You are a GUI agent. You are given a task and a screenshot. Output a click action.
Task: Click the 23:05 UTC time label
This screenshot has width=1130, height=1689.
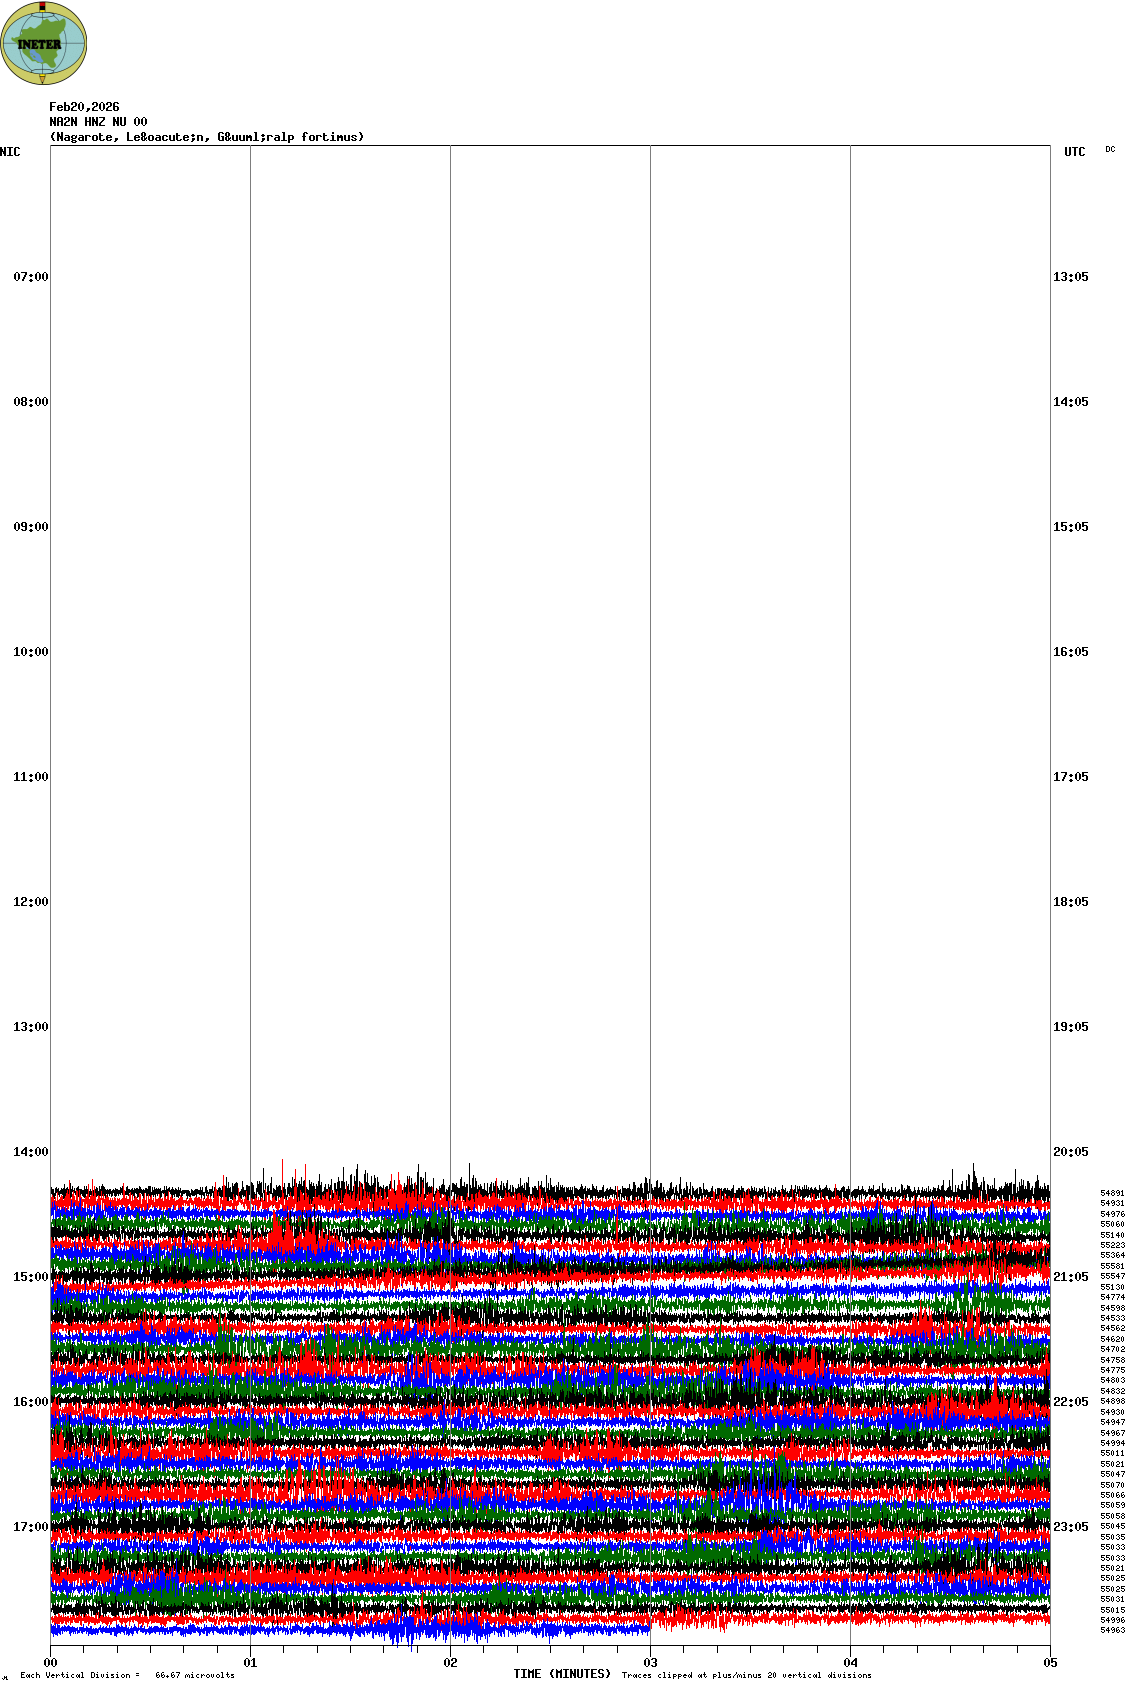tap(1070, 1527)
